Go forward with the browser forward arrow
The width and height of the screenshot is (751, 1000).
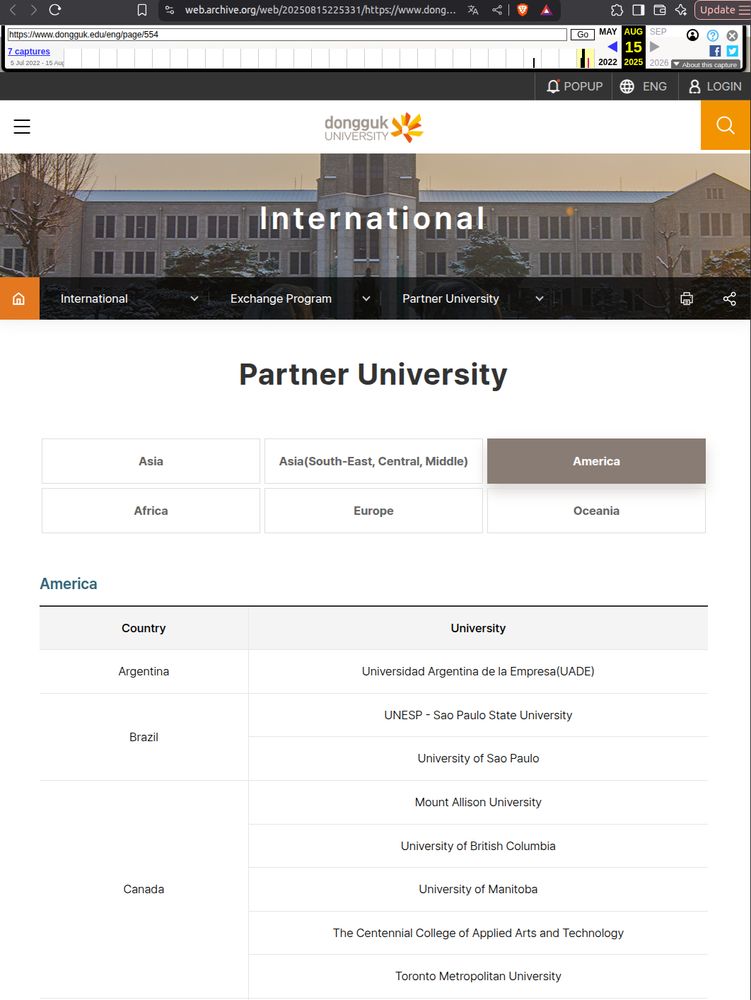pyautogui.click(x=33, y=10)
